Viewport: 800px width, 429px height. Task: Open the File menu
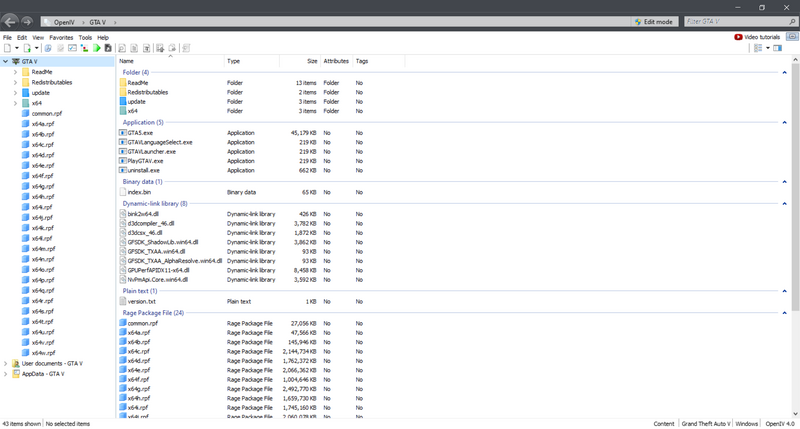[x=7, y=37]
